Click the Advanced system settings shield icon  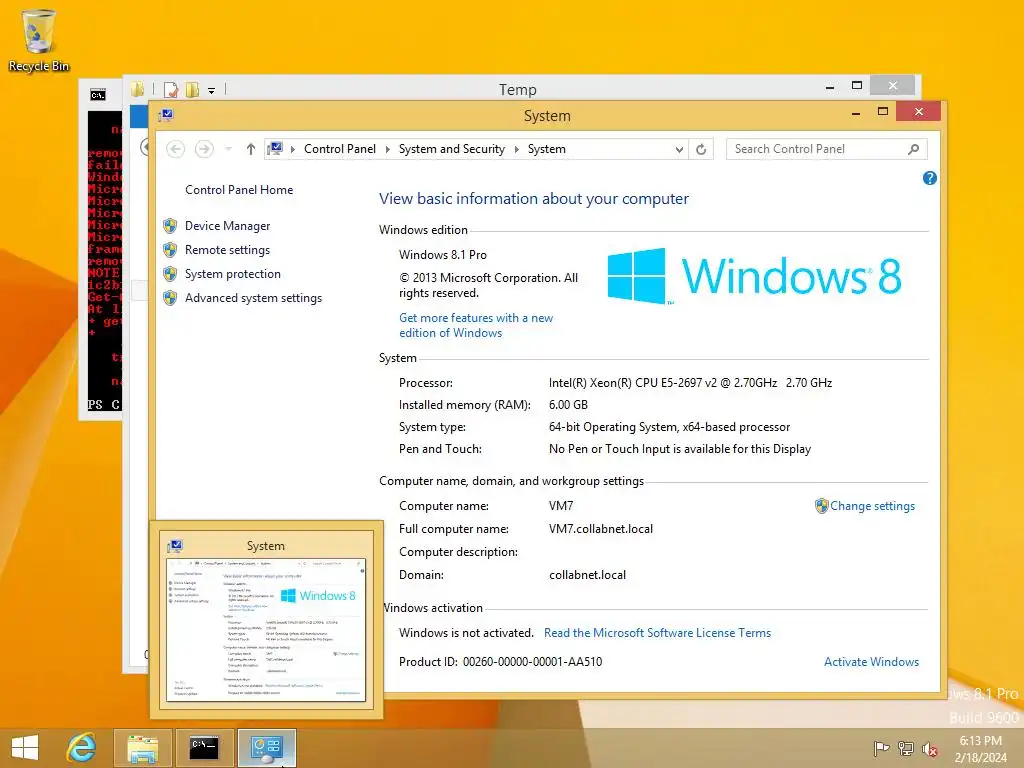point(170,298)
